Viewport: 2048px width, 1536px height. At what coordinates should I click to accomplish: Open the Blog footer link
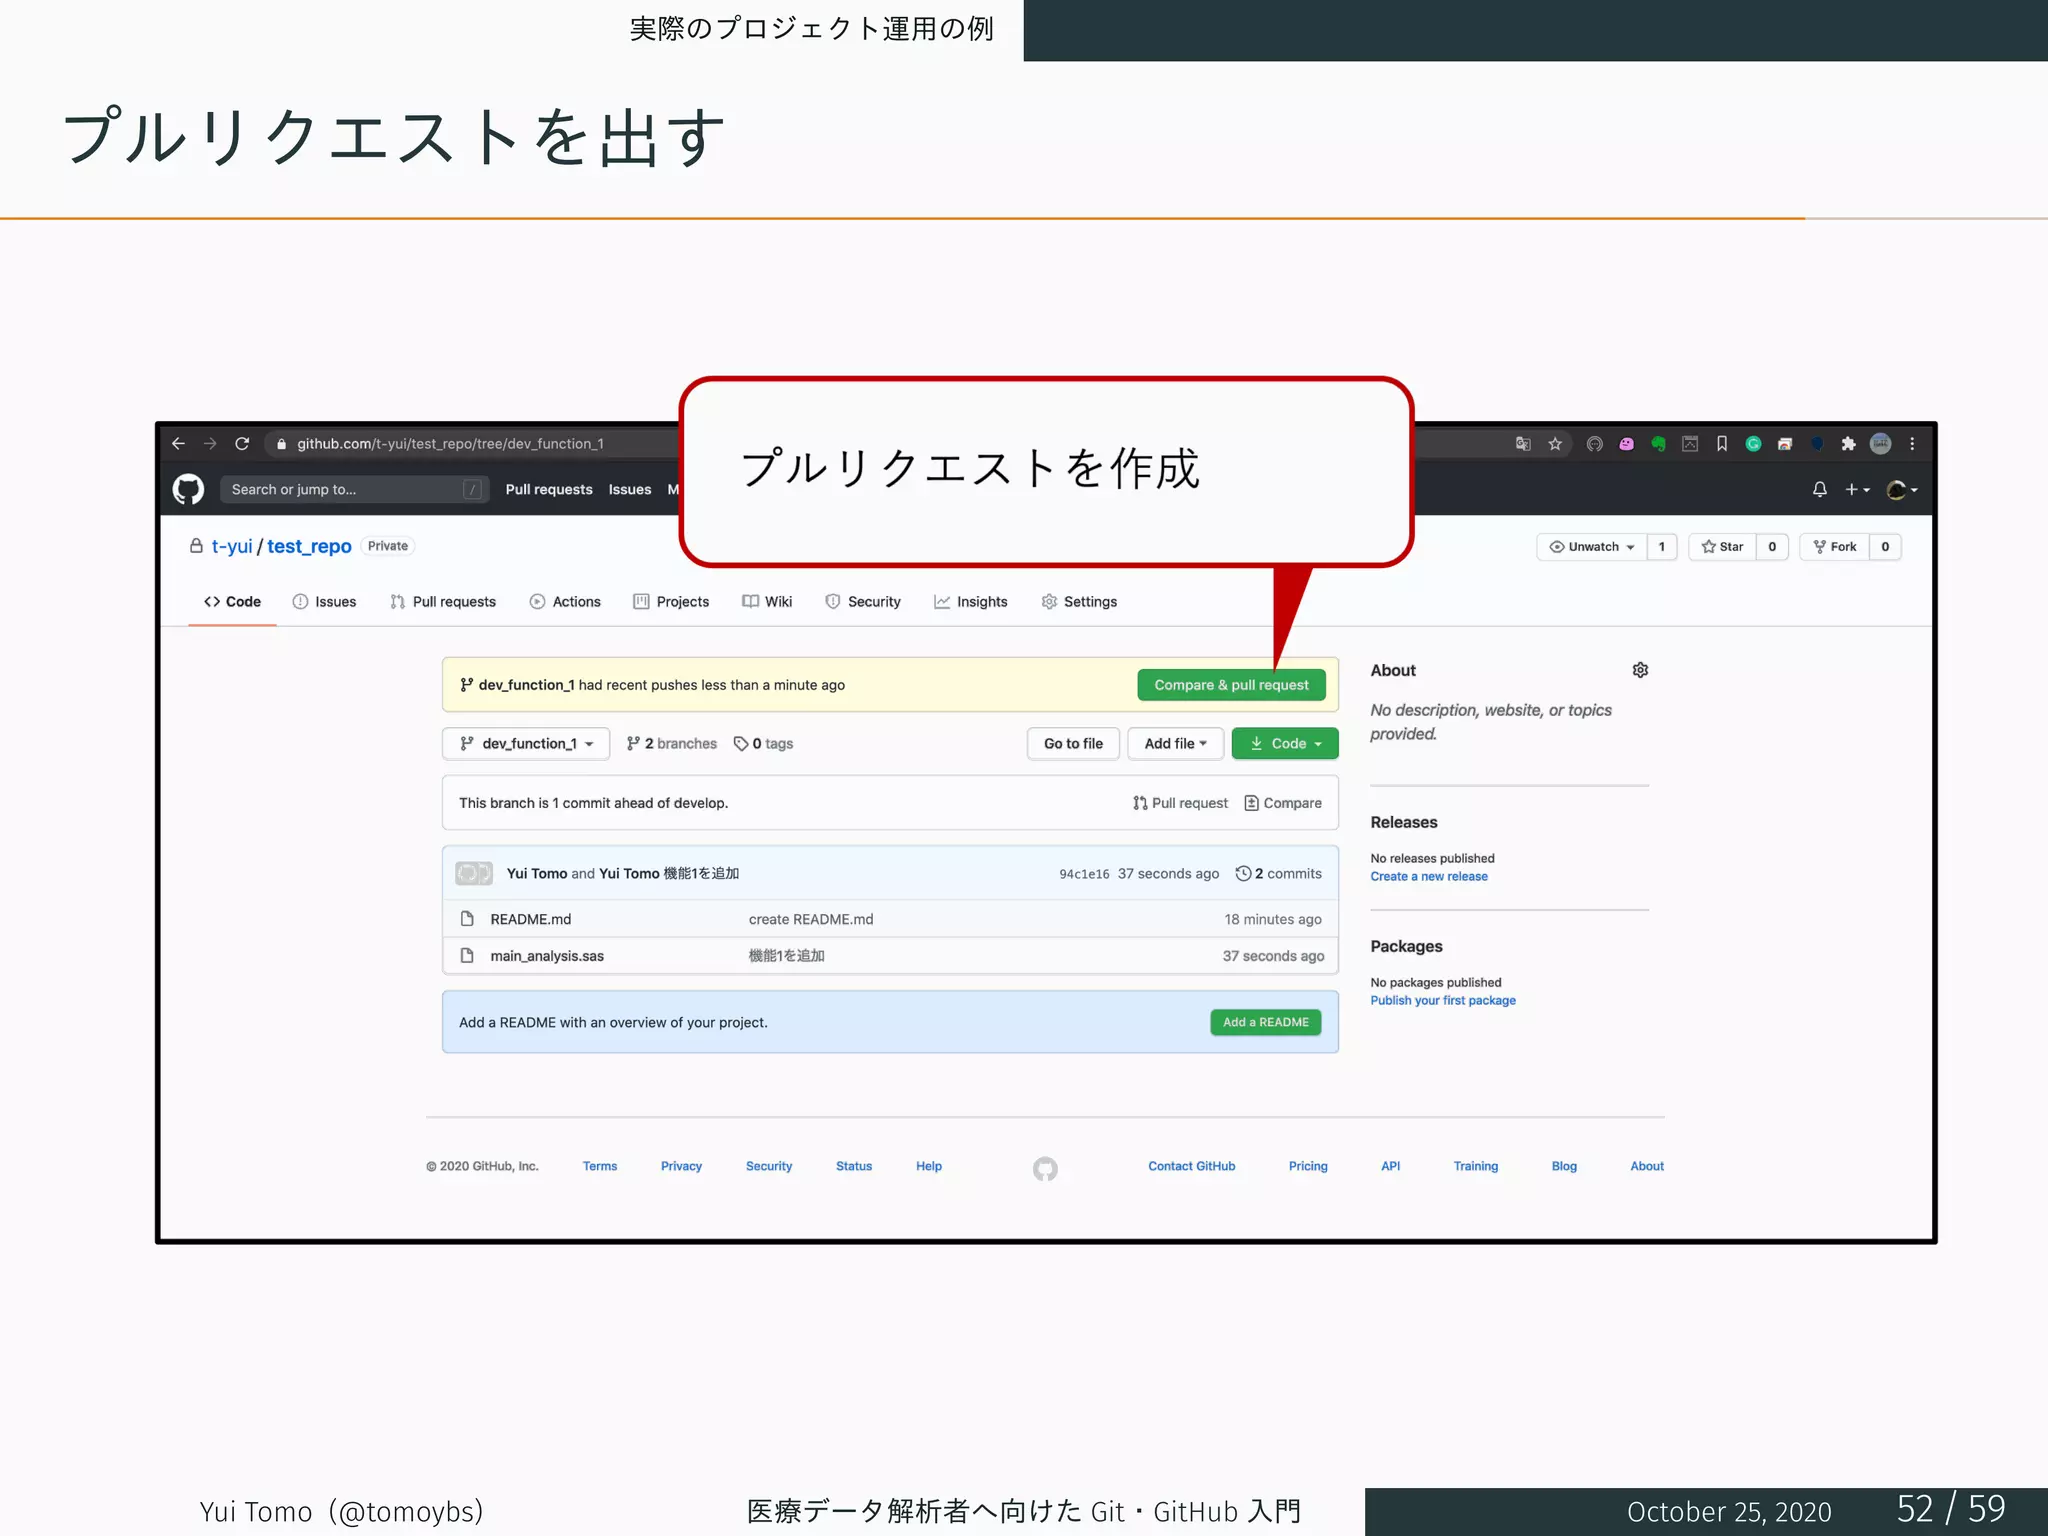click(1564, 1166)
